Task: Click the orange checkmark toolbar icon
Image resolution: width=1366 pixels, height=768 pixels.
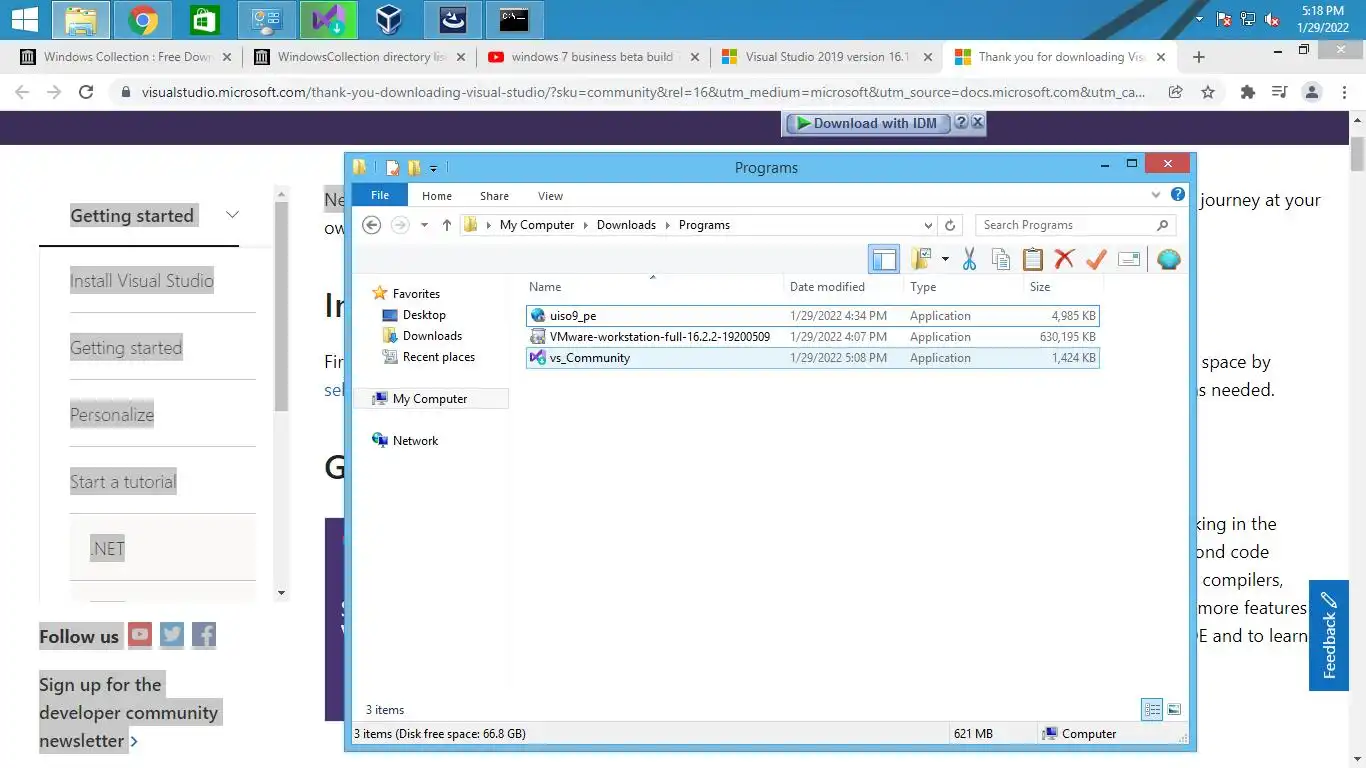Action: [1096, 260]
